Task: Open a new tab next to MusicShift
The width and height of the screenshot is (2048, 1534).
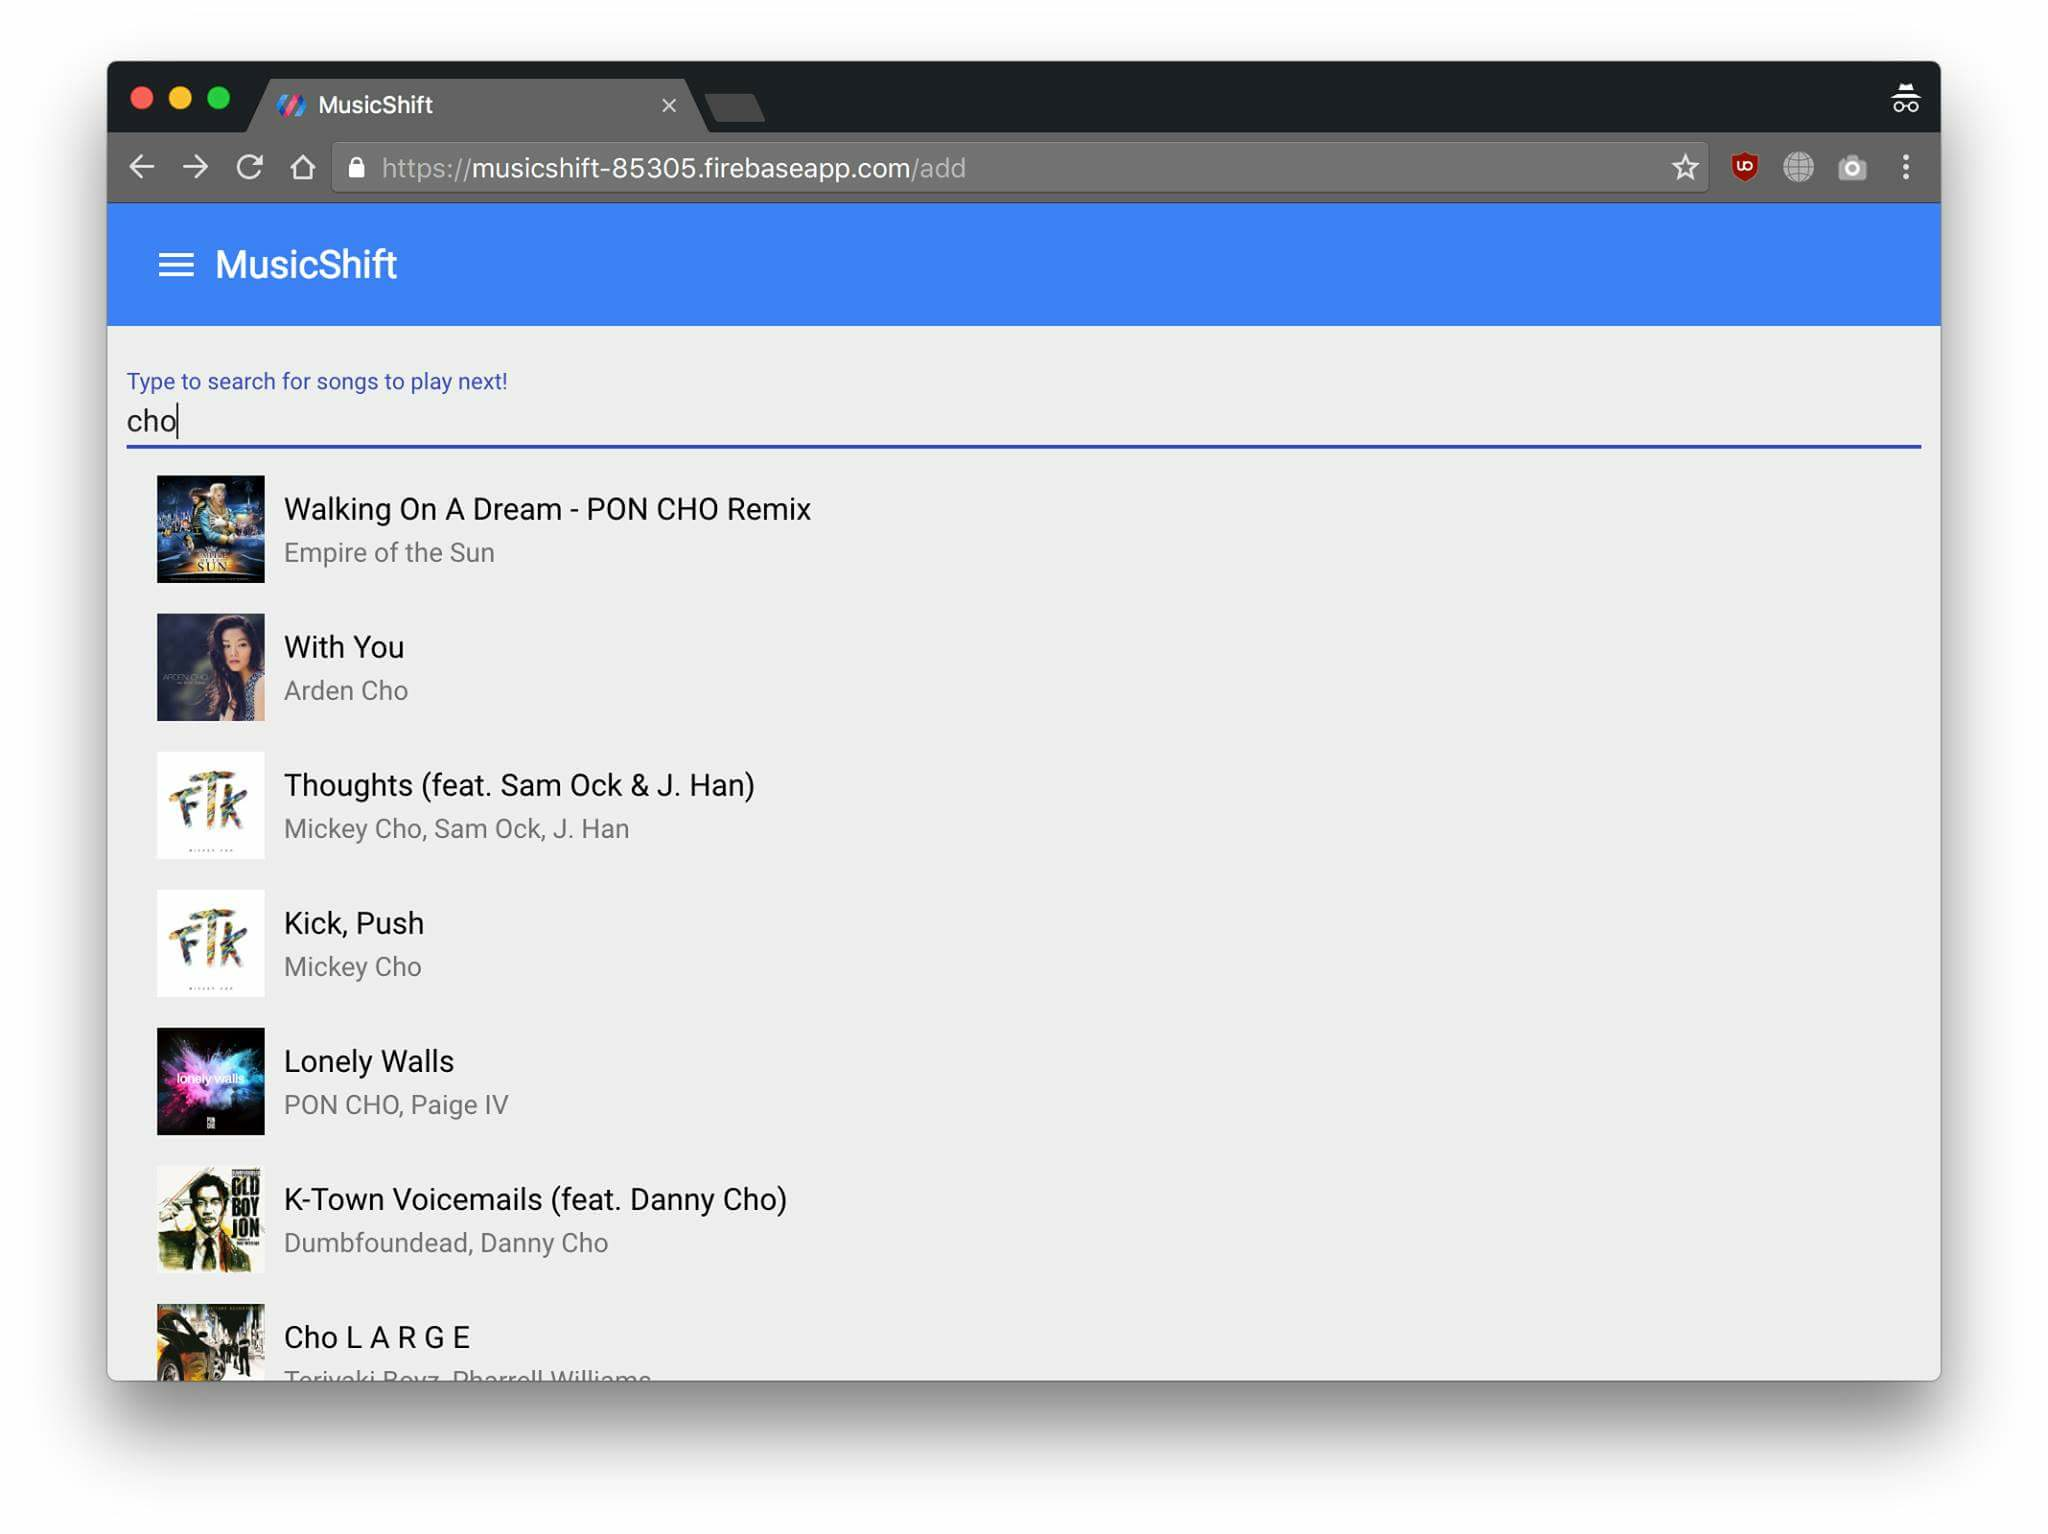Action: (x=735, y=106)
